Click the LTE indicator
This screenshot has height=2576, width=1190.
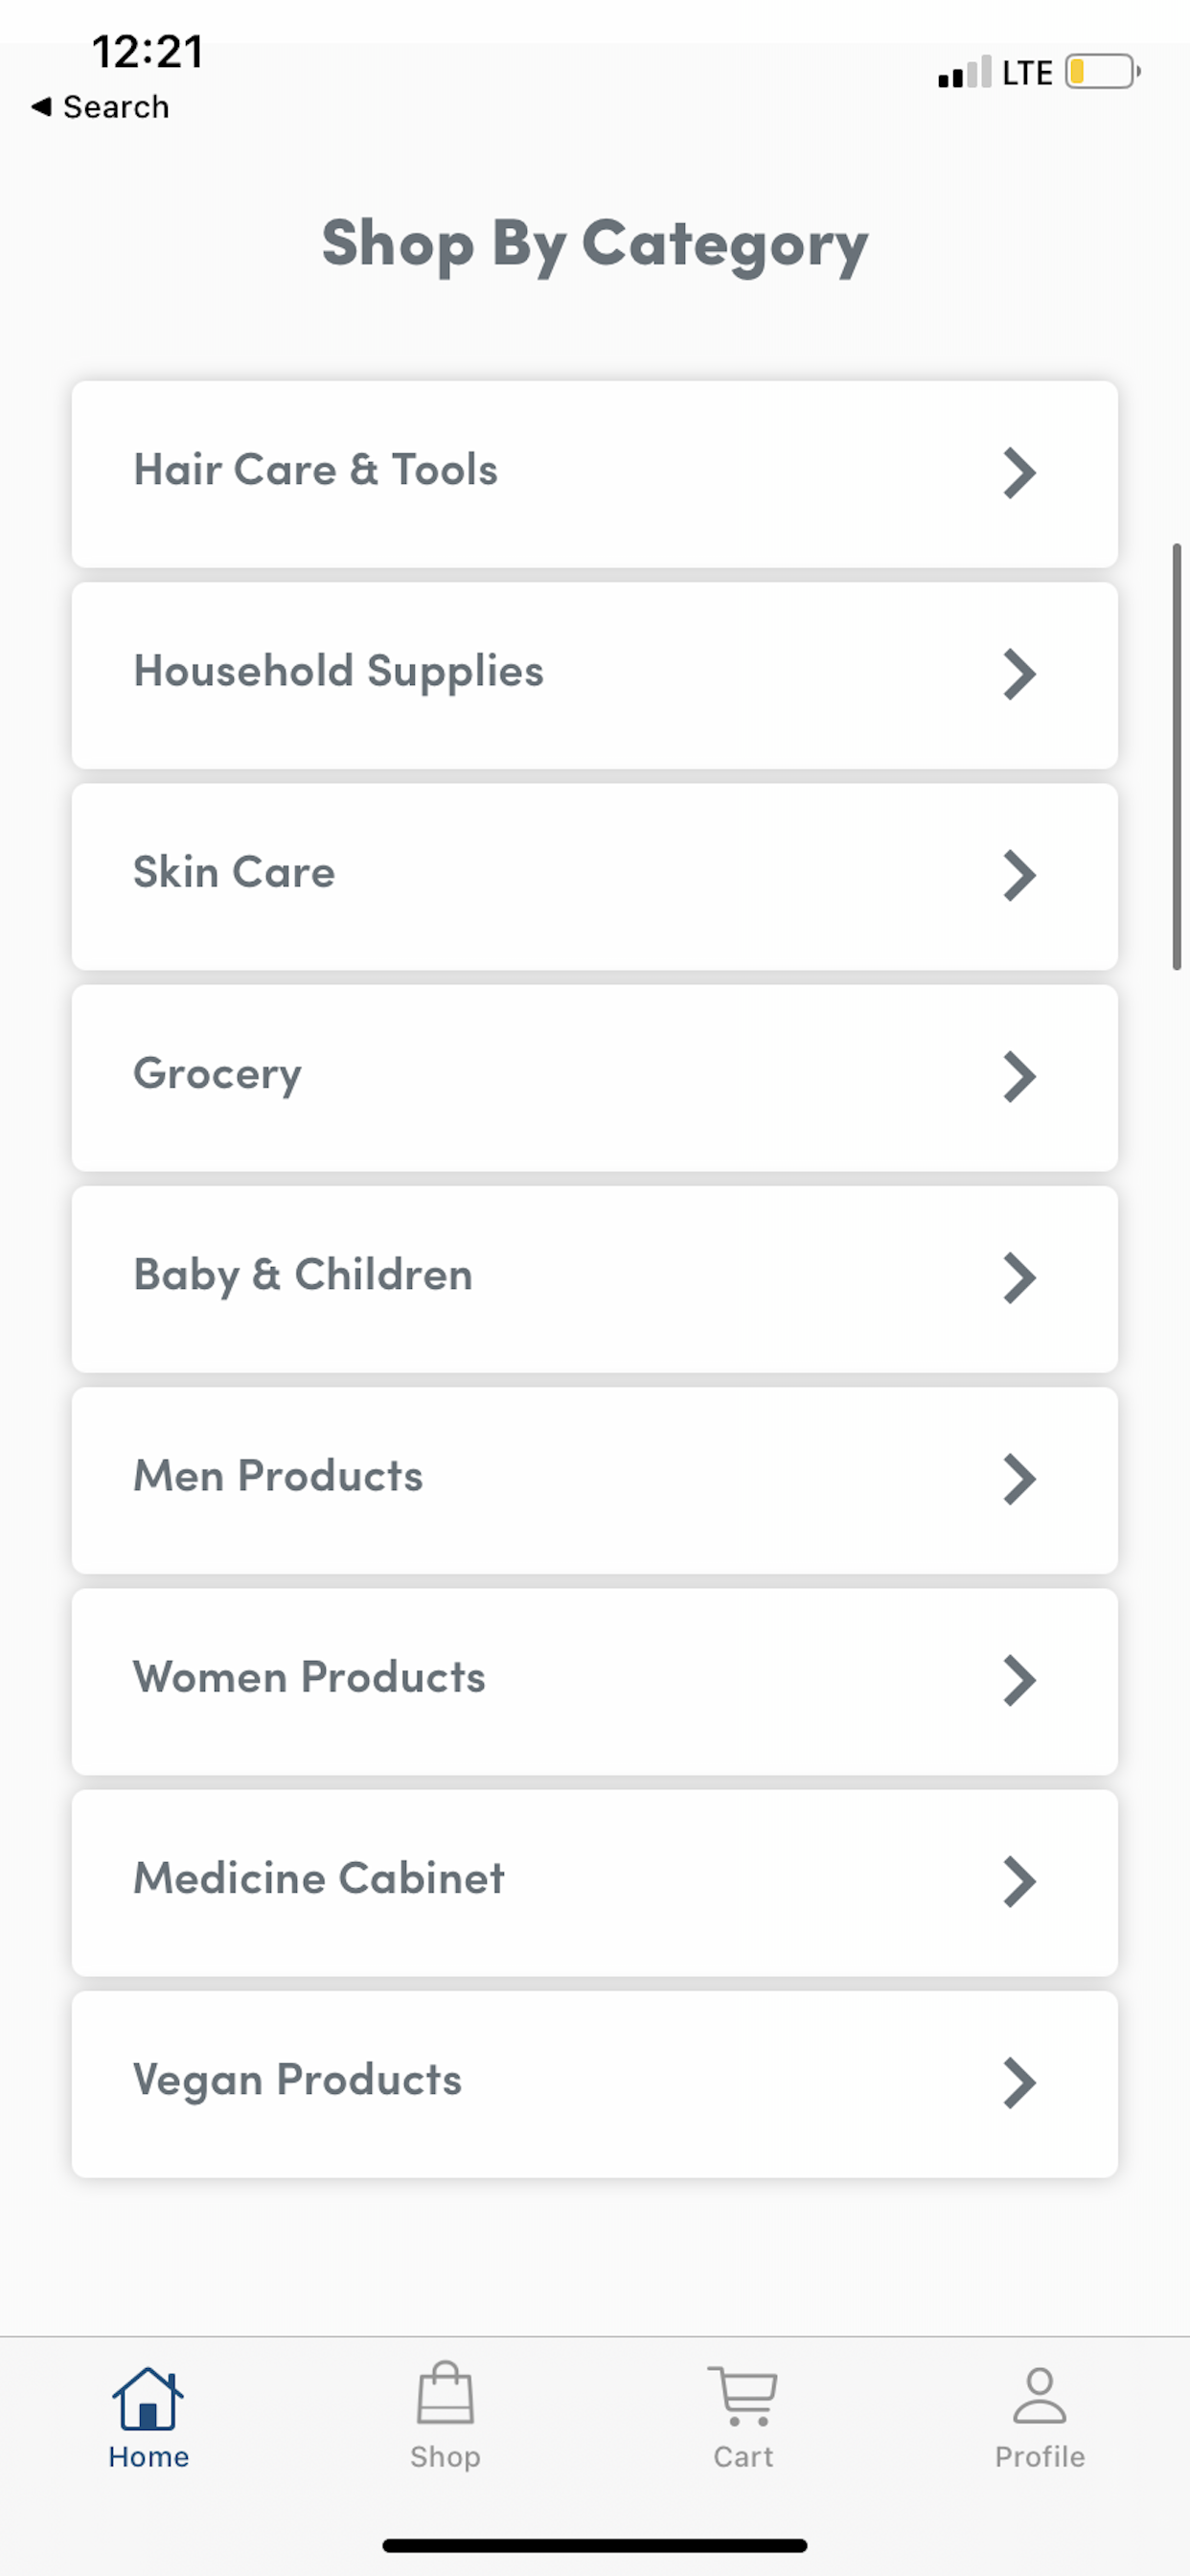click(1026, 71)
